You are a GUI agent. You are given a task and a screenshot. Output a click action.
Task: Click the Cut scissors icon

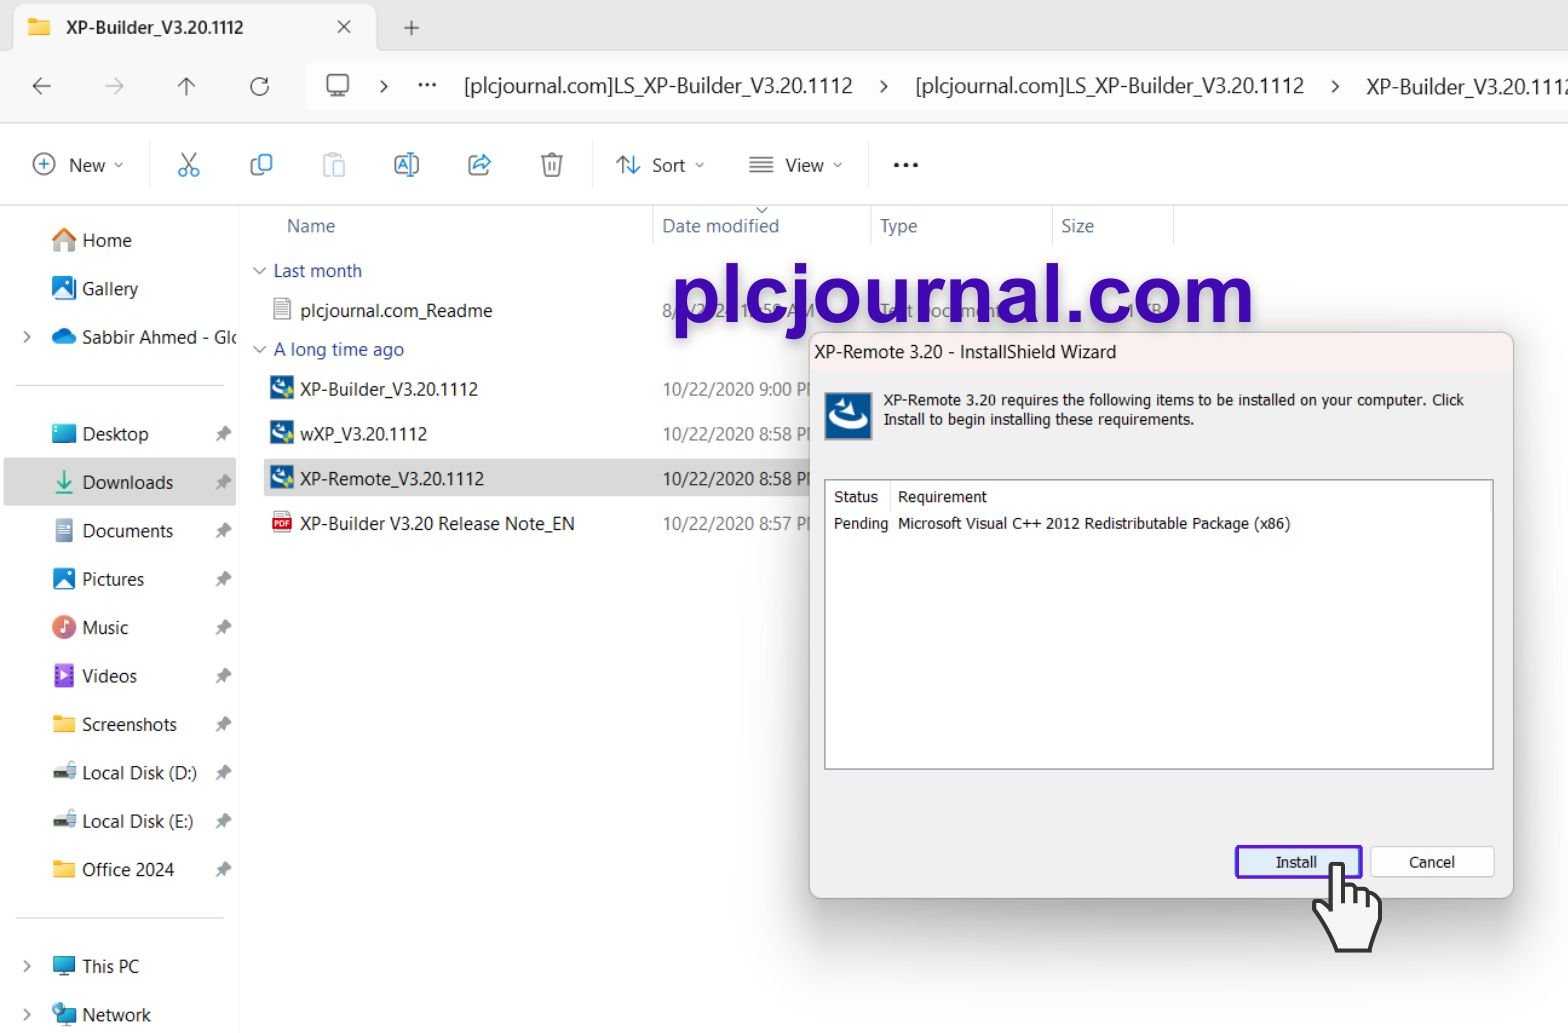[188, 165]
